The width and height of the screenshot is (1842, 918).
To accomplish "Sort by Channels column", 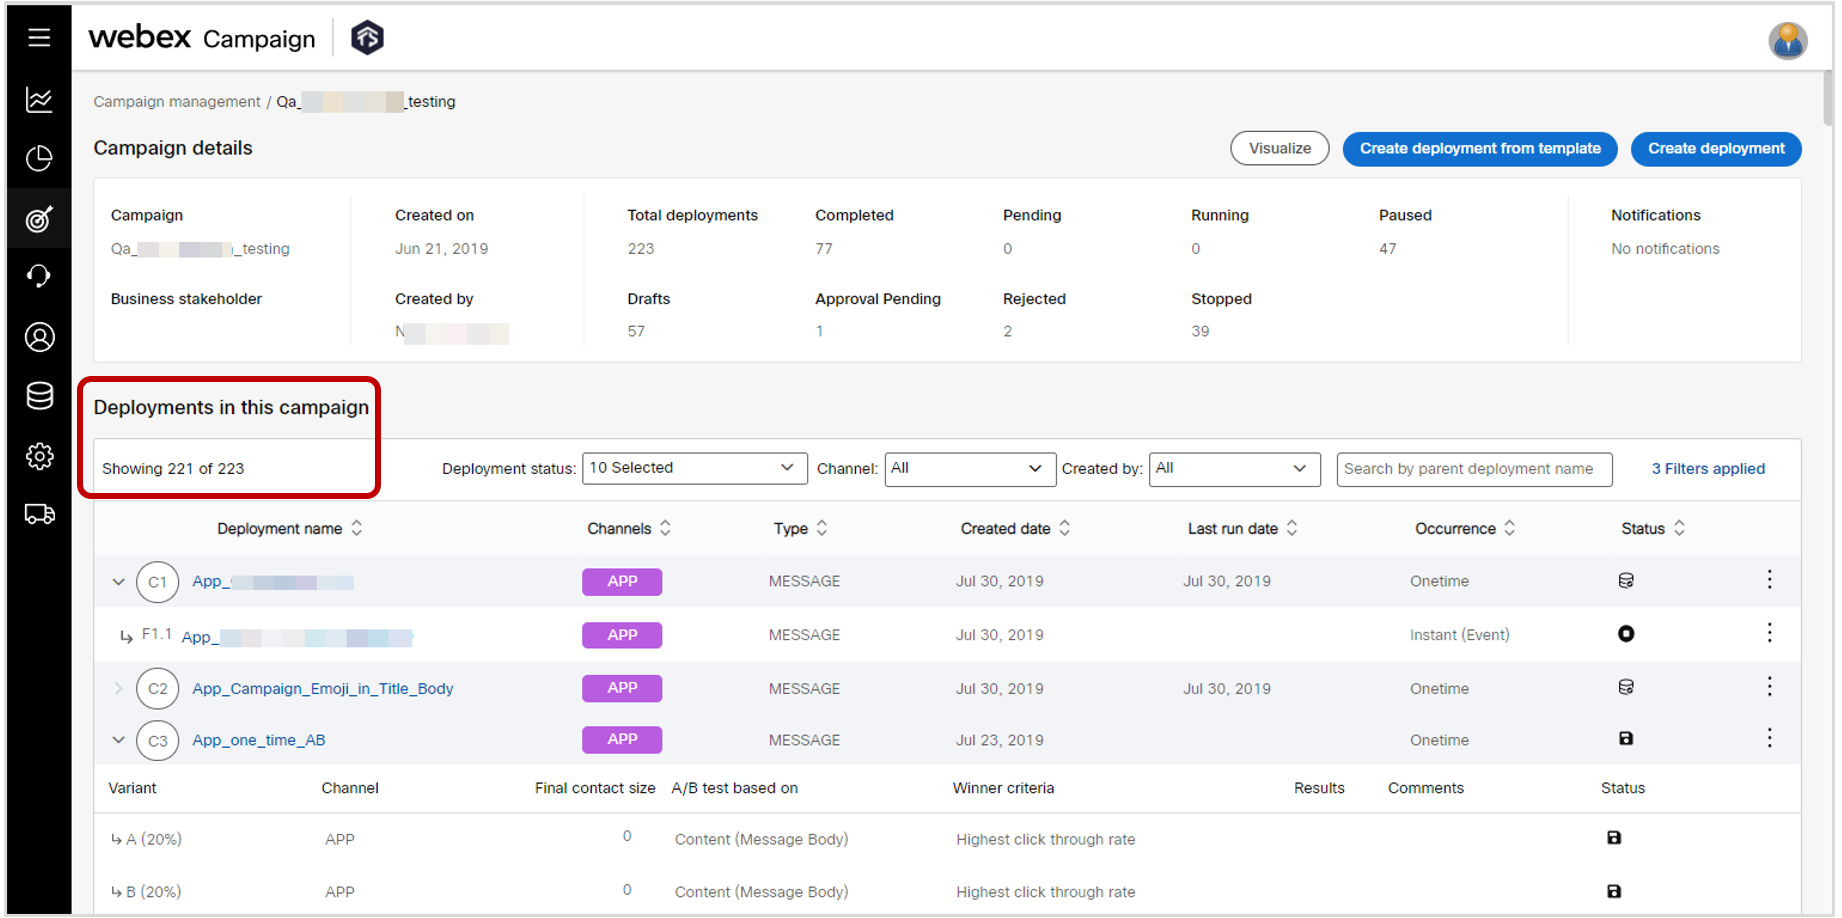I will click(x=665, y=528).
